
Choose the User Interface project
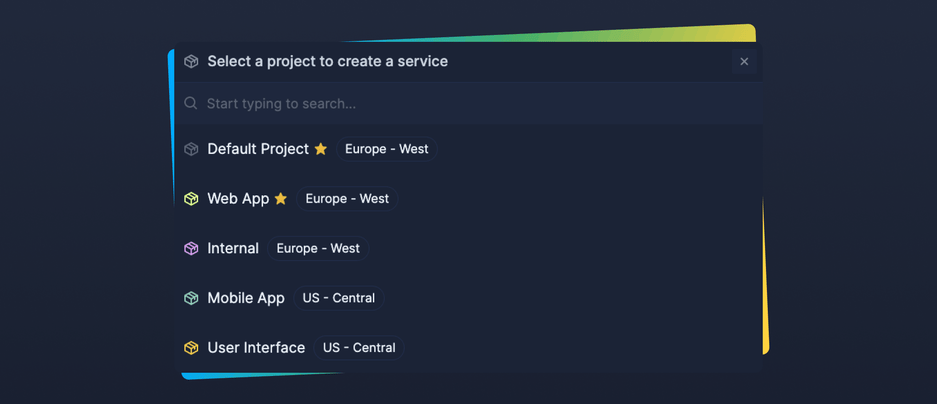click(468, 347)
